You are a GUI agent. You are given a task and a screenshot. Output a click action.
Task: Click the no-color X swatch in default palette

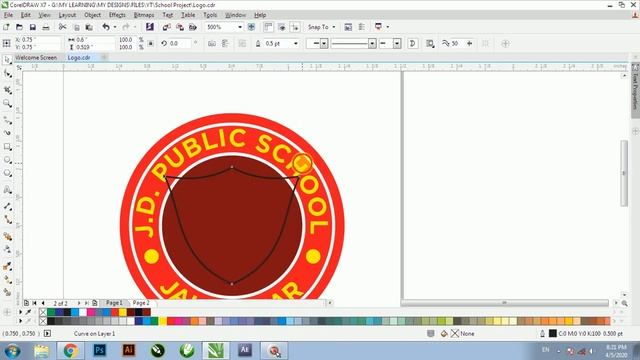tap(43, 321)
